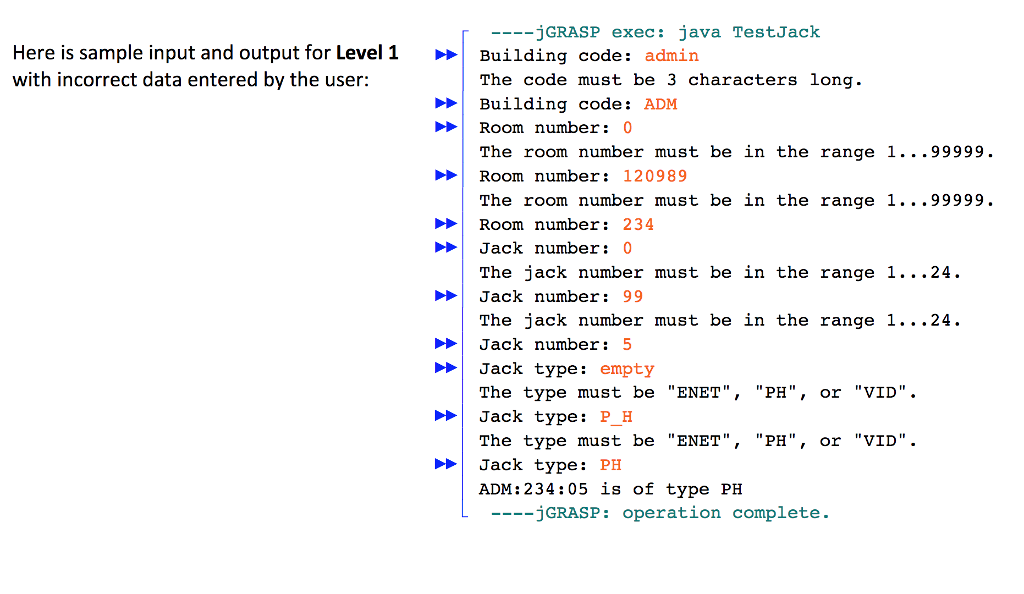Image resolution: width=1024 pixels, height=594 pixels.
Task: Select the input arrow beside 'Room number: 0'
Action: [445, 128]
